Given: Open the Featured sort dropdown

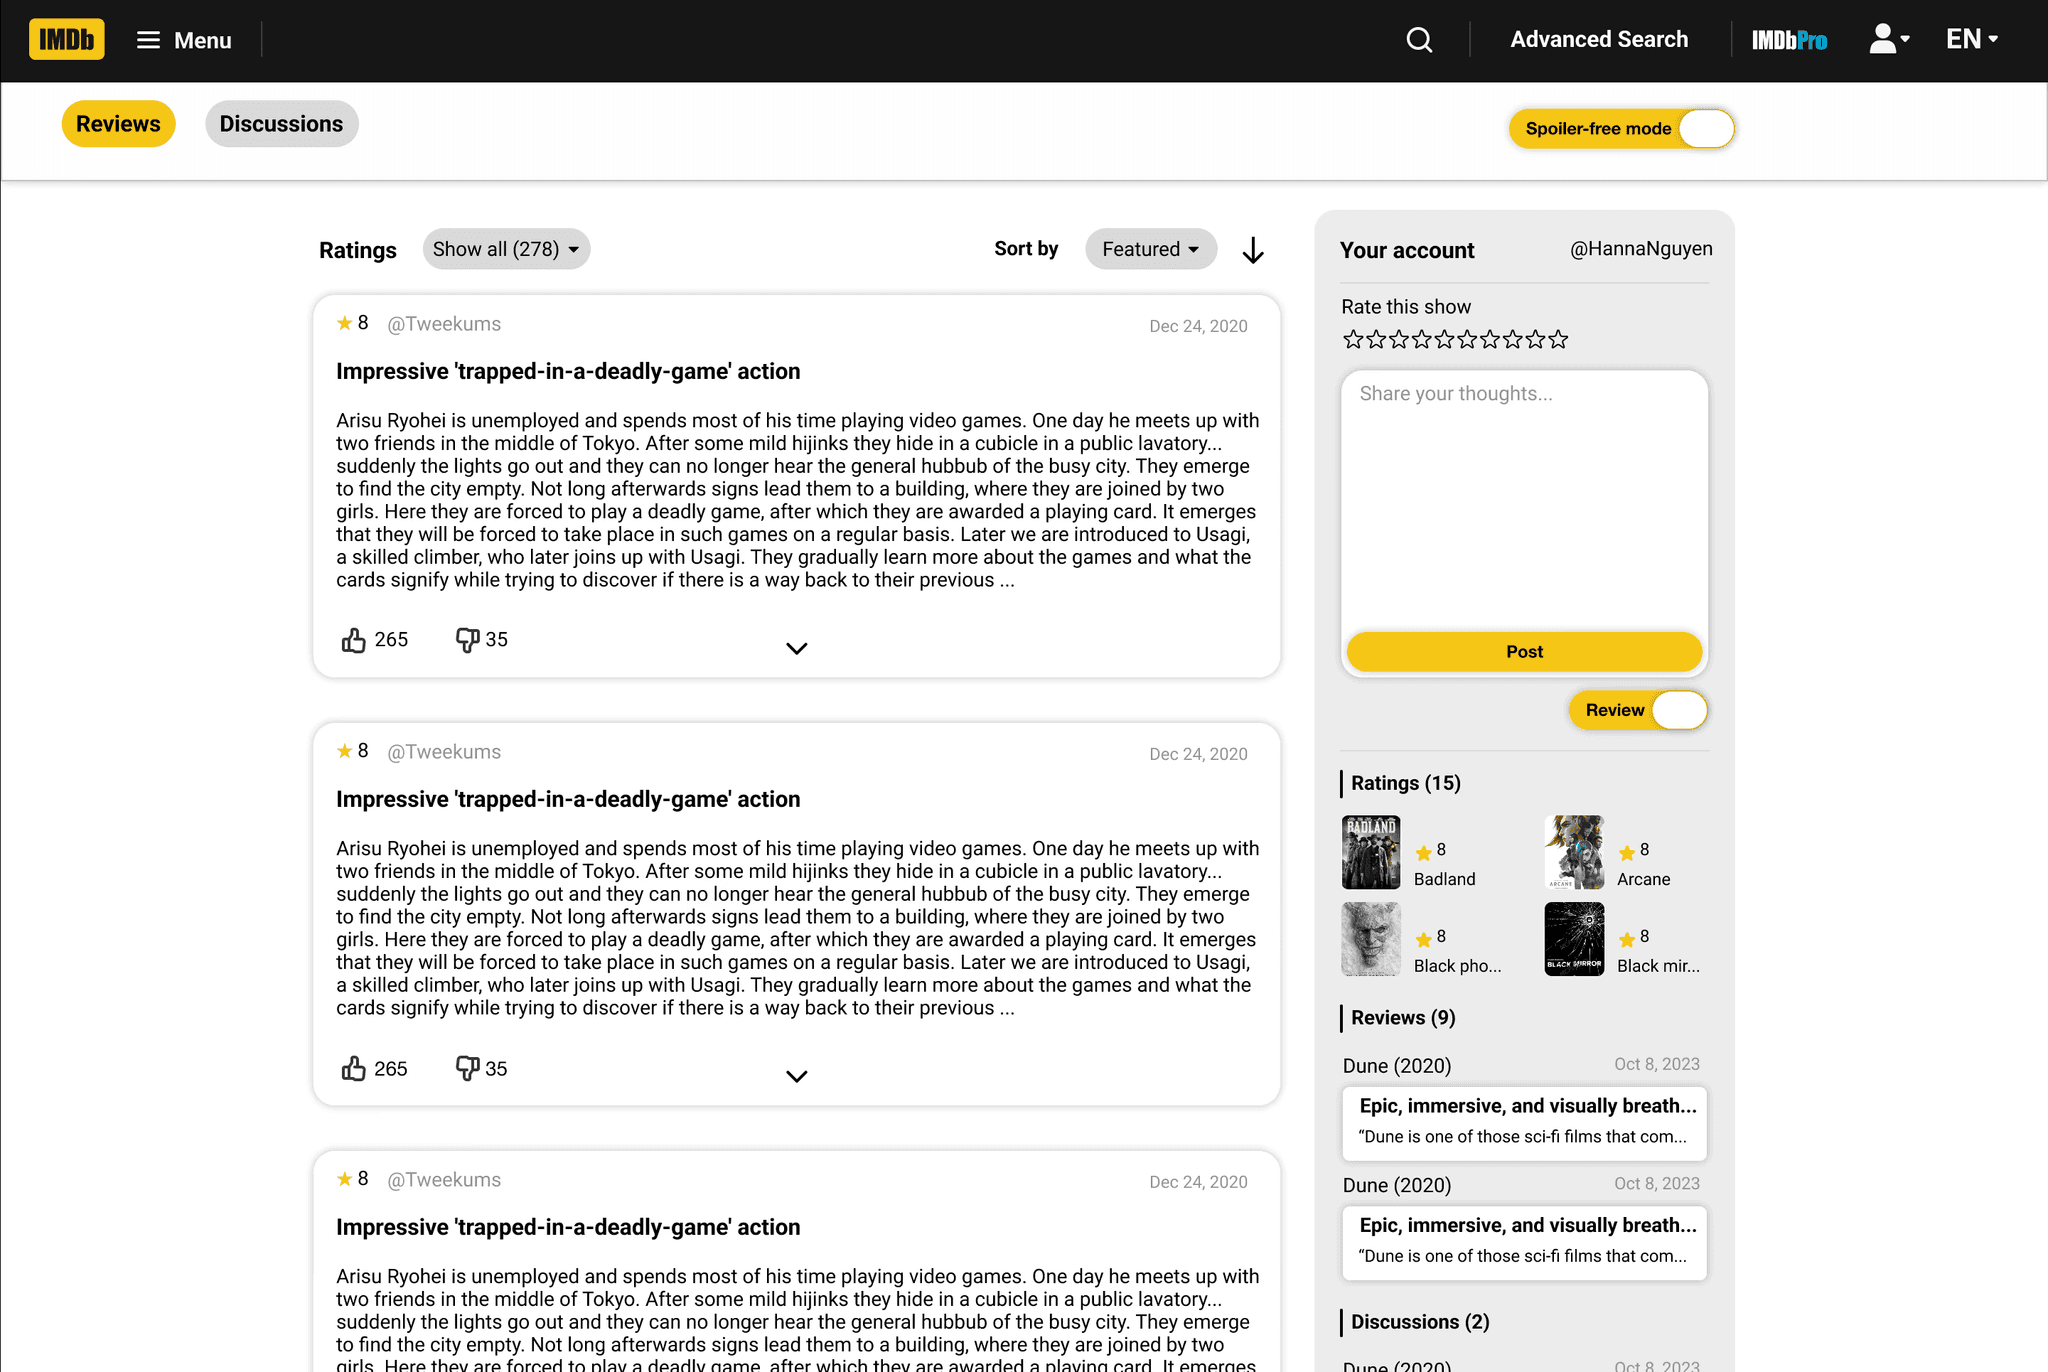Looking at the screenshot, I should point(1150,249).
